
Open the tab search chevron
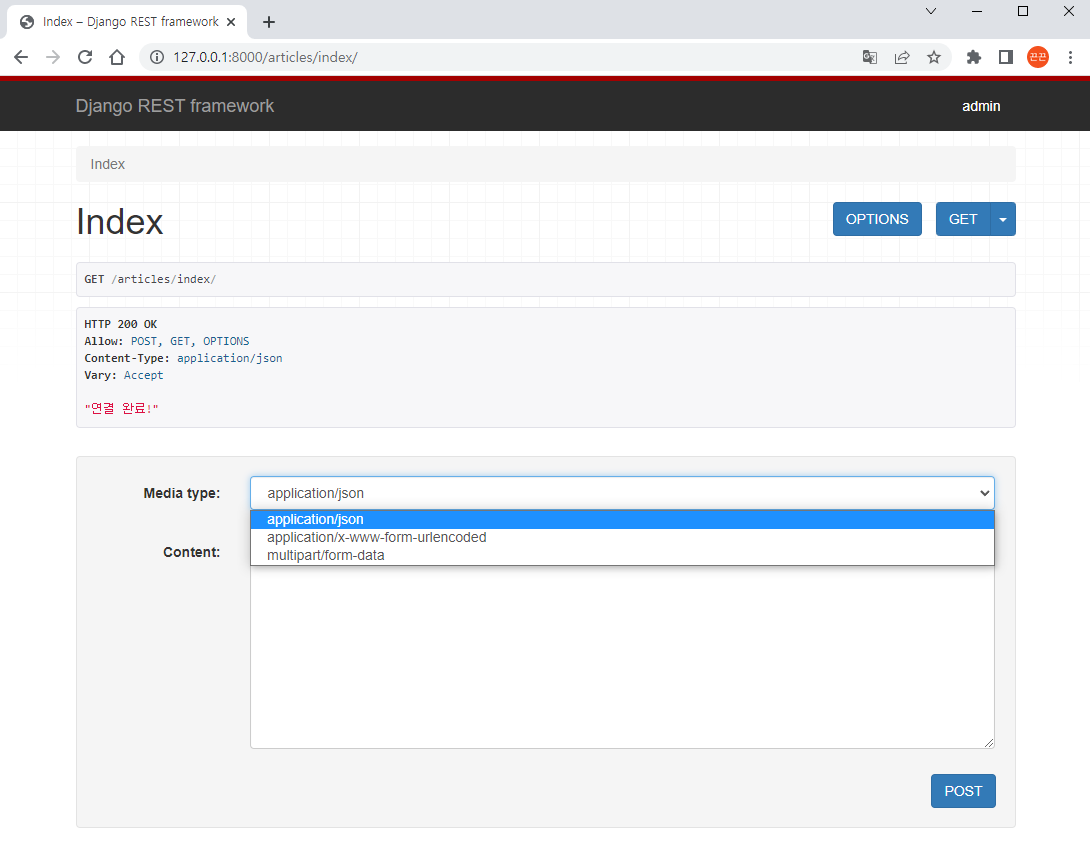(931, 11)
